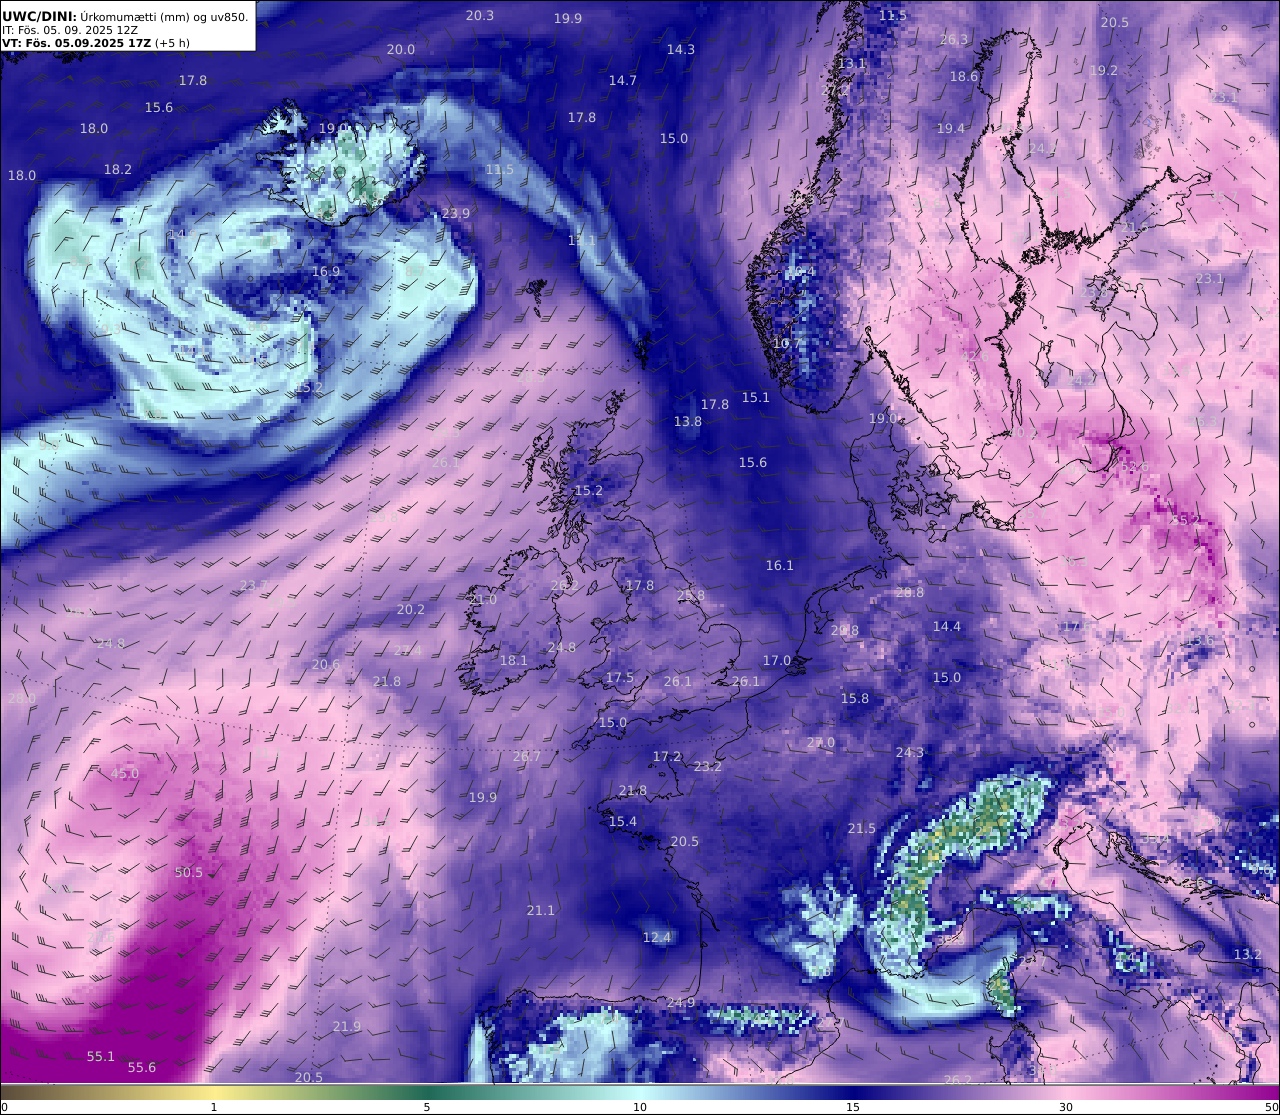The image size is (1280, 1115).
Task: Select the 18.2 value west of Iceland
Action: (118, 170)
